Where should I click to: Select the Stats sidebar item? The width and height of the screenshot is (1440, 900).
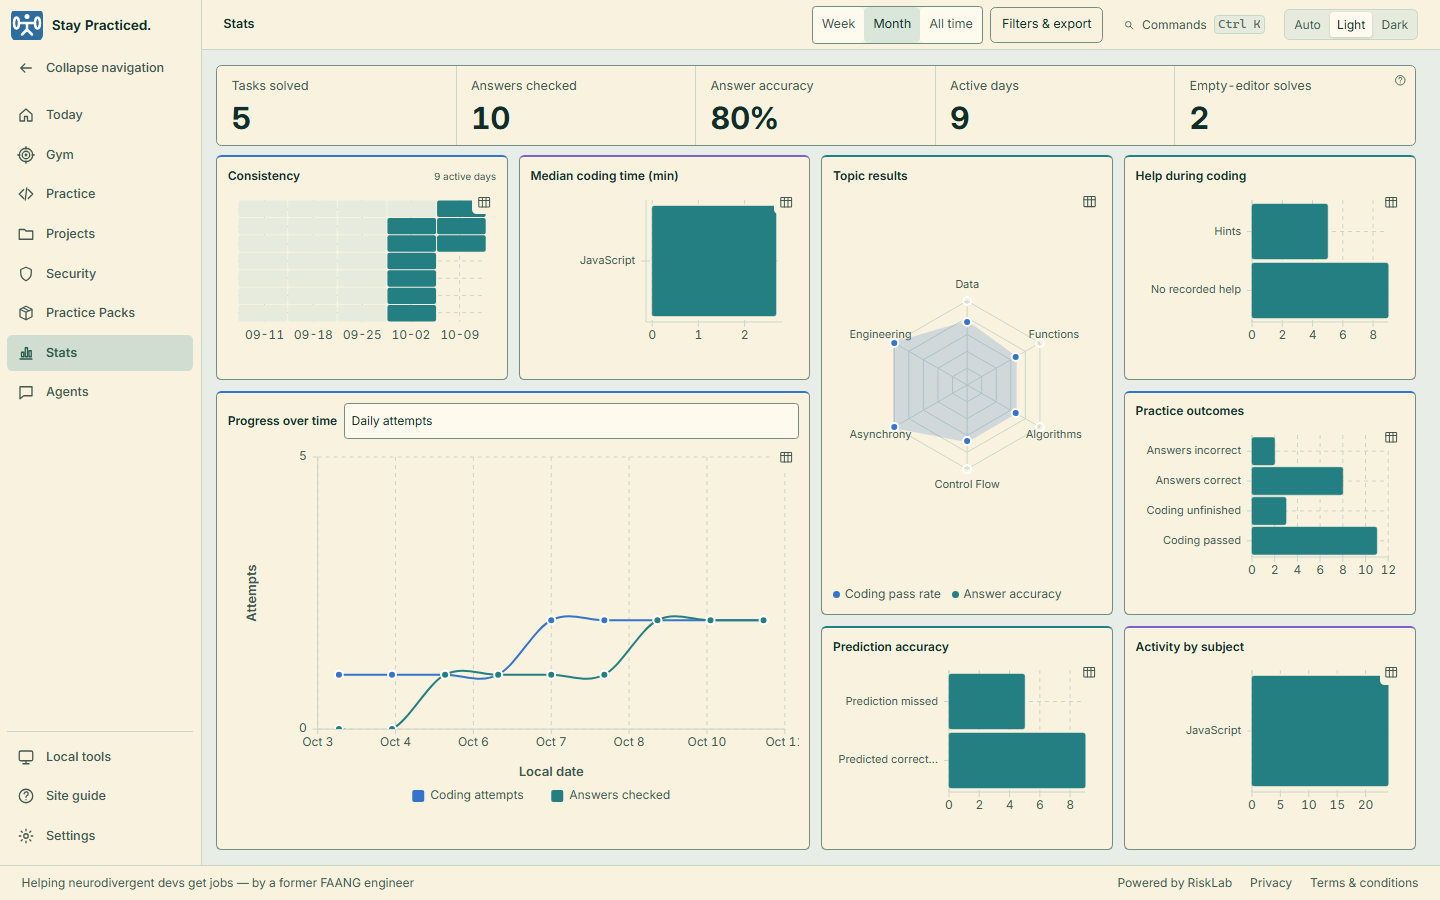click(x=100, y=353)
